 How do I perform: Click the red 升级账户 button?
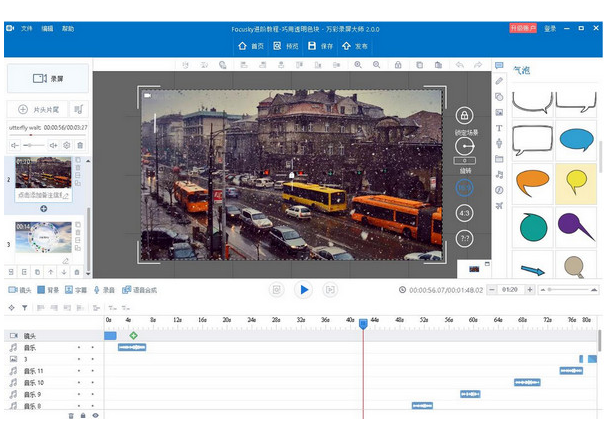[x=523, y=28]
